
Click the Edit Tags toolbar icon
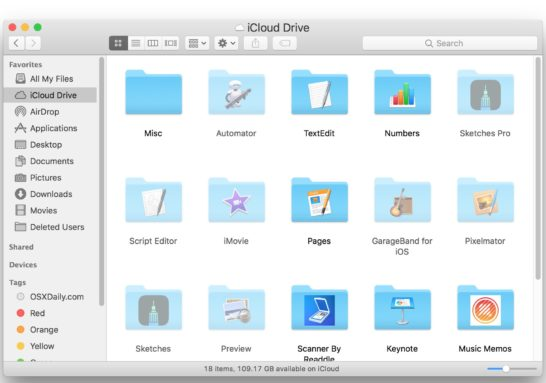[284, 43]
